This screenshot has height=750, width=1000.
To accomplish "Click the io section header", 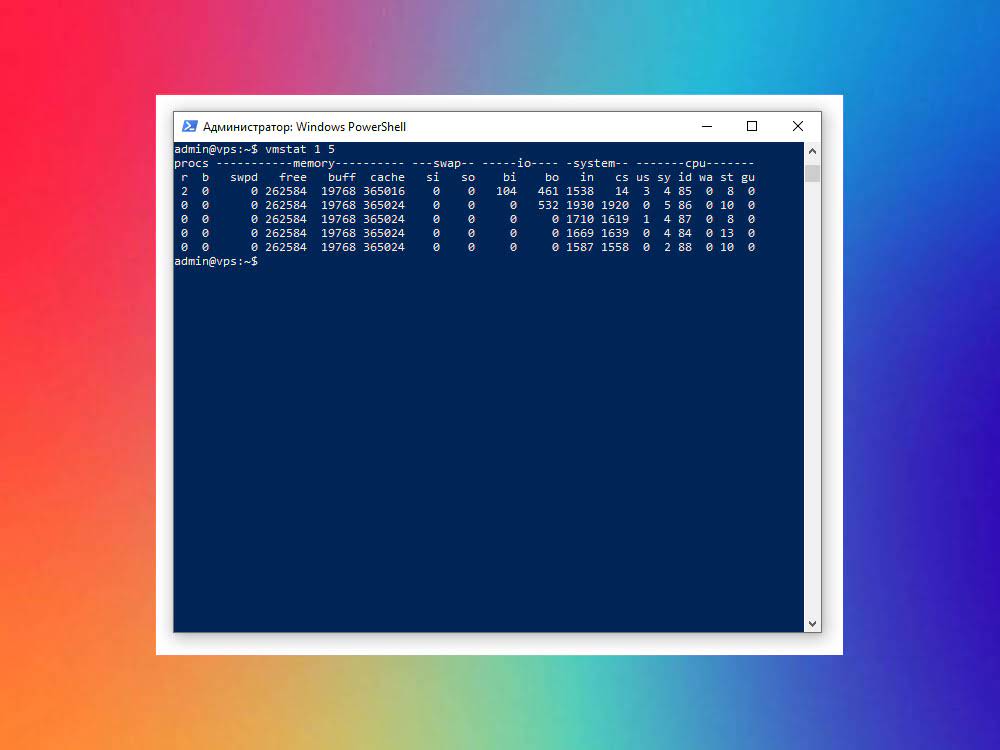I will tap(525, 162).
